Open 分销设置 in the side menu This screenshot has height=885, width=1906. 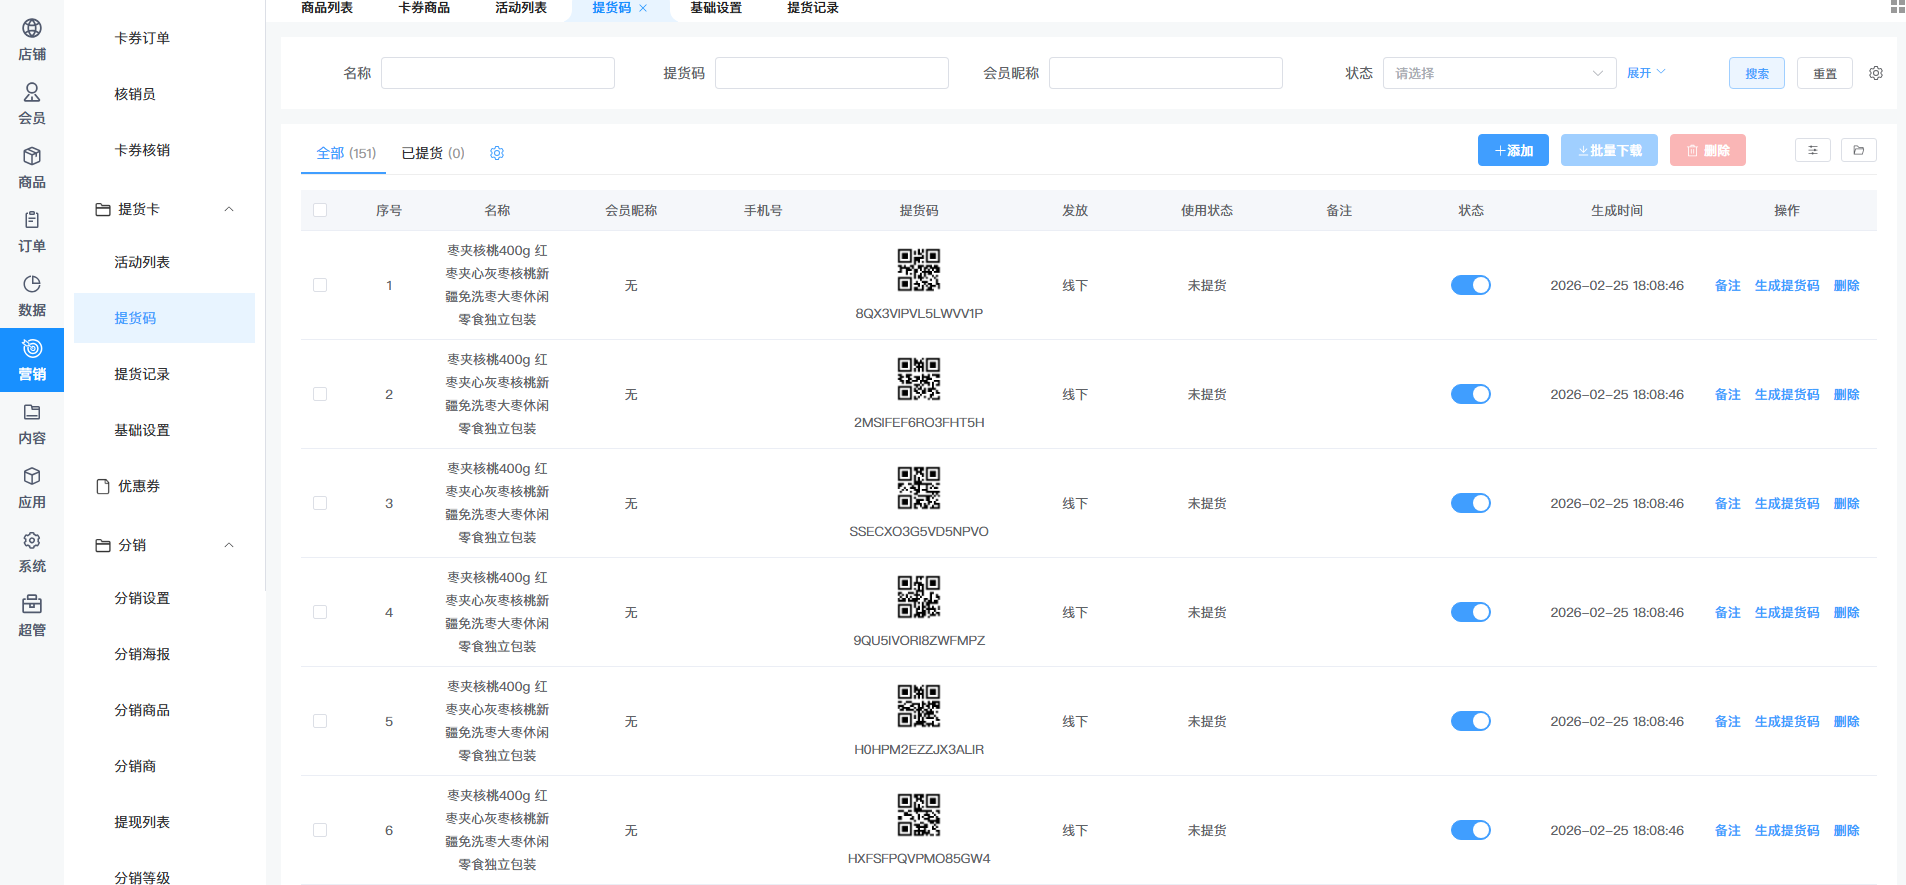pos(165,598)
